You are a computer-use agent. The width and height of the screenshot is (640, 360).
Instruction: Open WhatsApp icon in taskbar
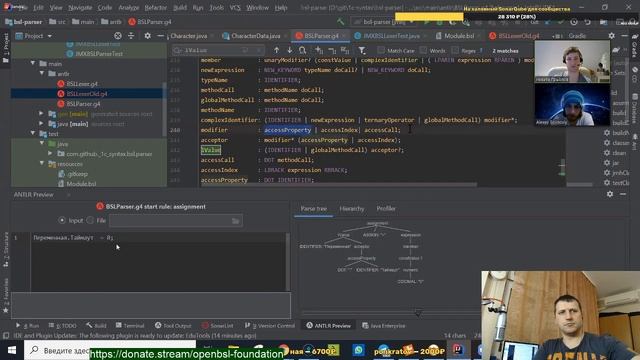coord(358,350)
